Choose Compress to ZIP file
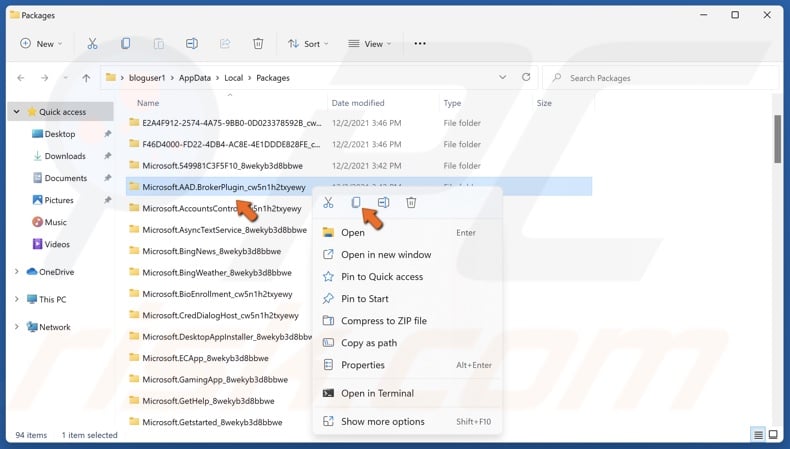Screen dimensions: 790x449 (x=407, y=321)
